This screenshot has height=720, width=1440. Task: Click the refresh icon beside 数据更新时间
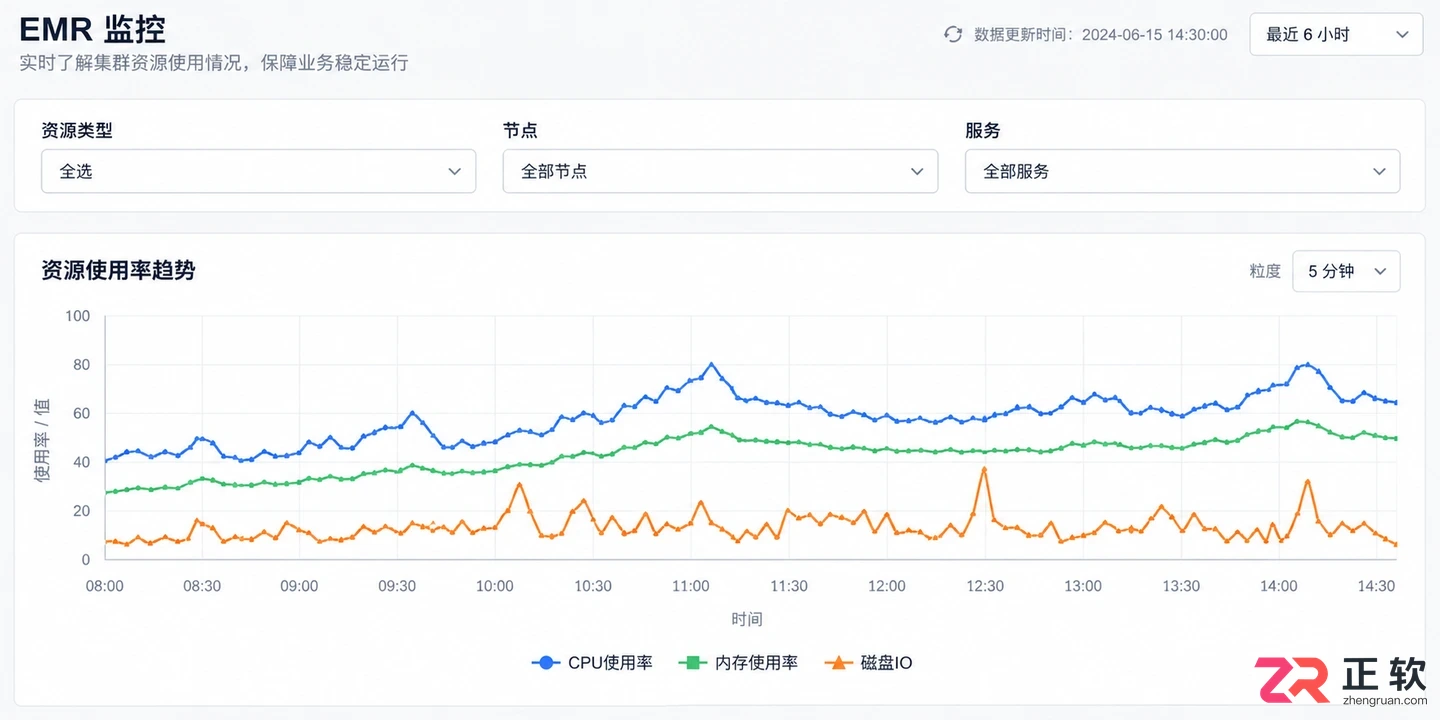coord(953,34)
